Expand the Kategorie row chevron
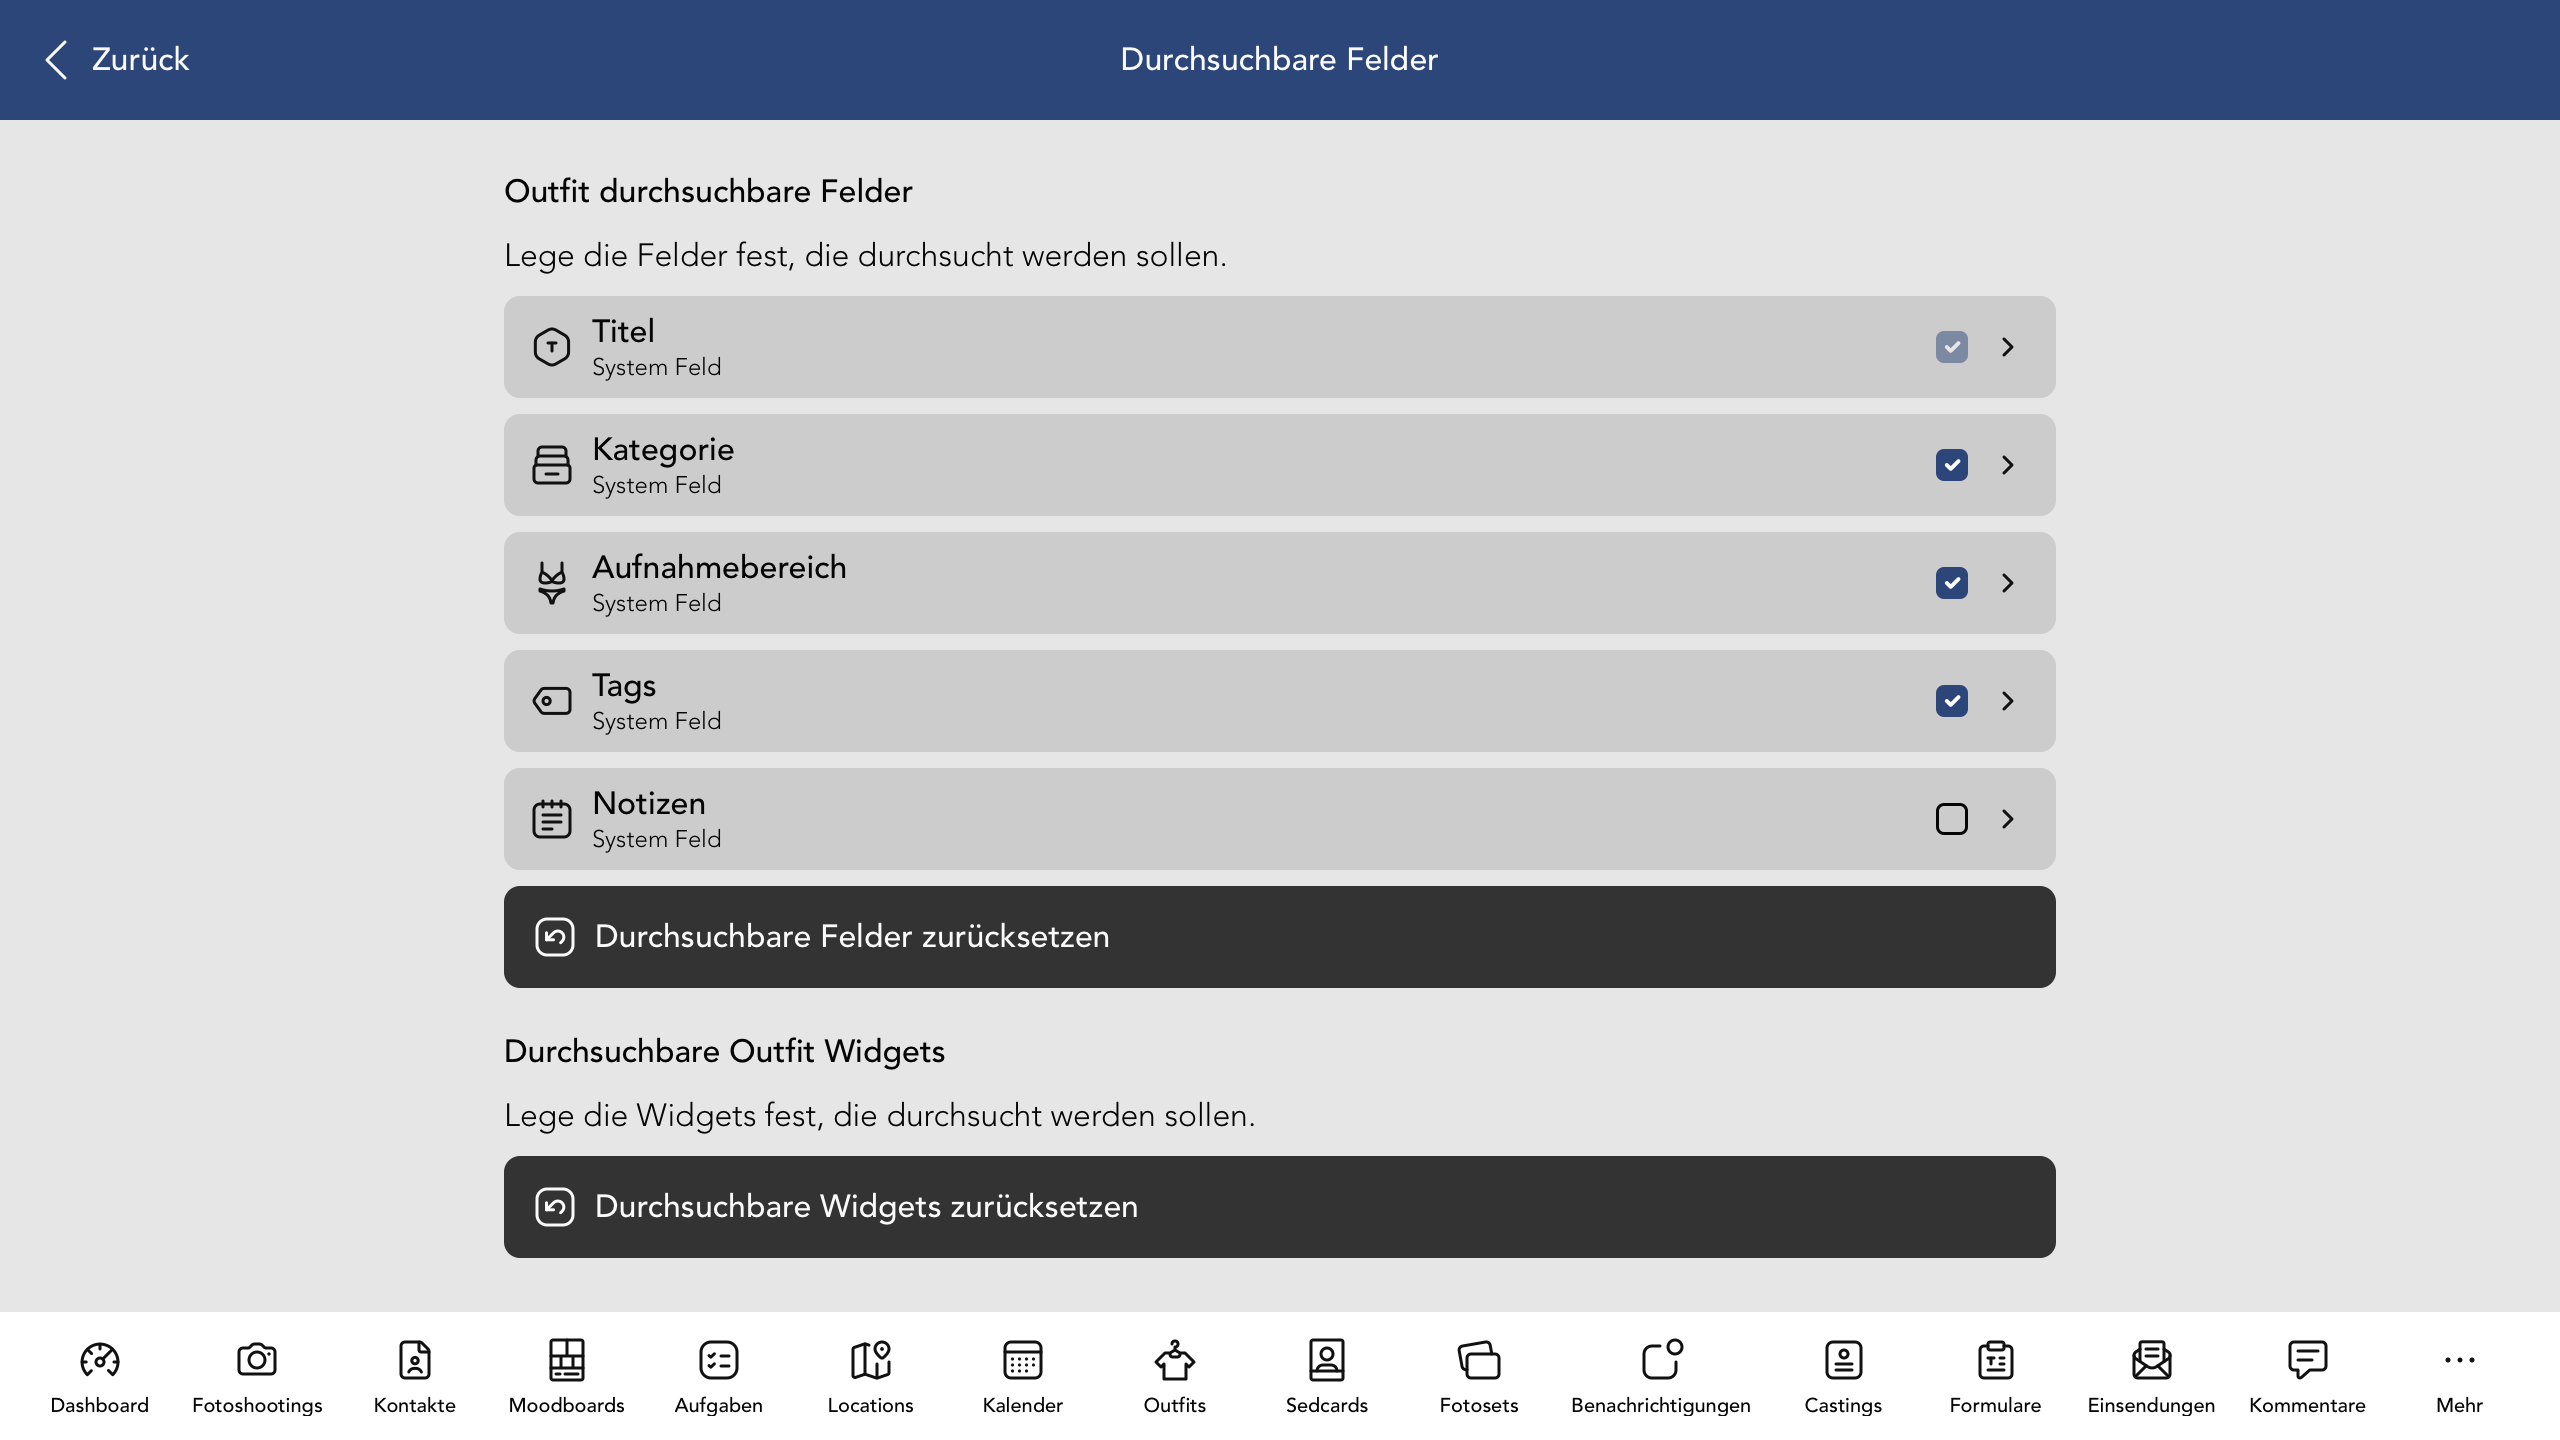The image size is (2560, 1440). click(2008, 465)
